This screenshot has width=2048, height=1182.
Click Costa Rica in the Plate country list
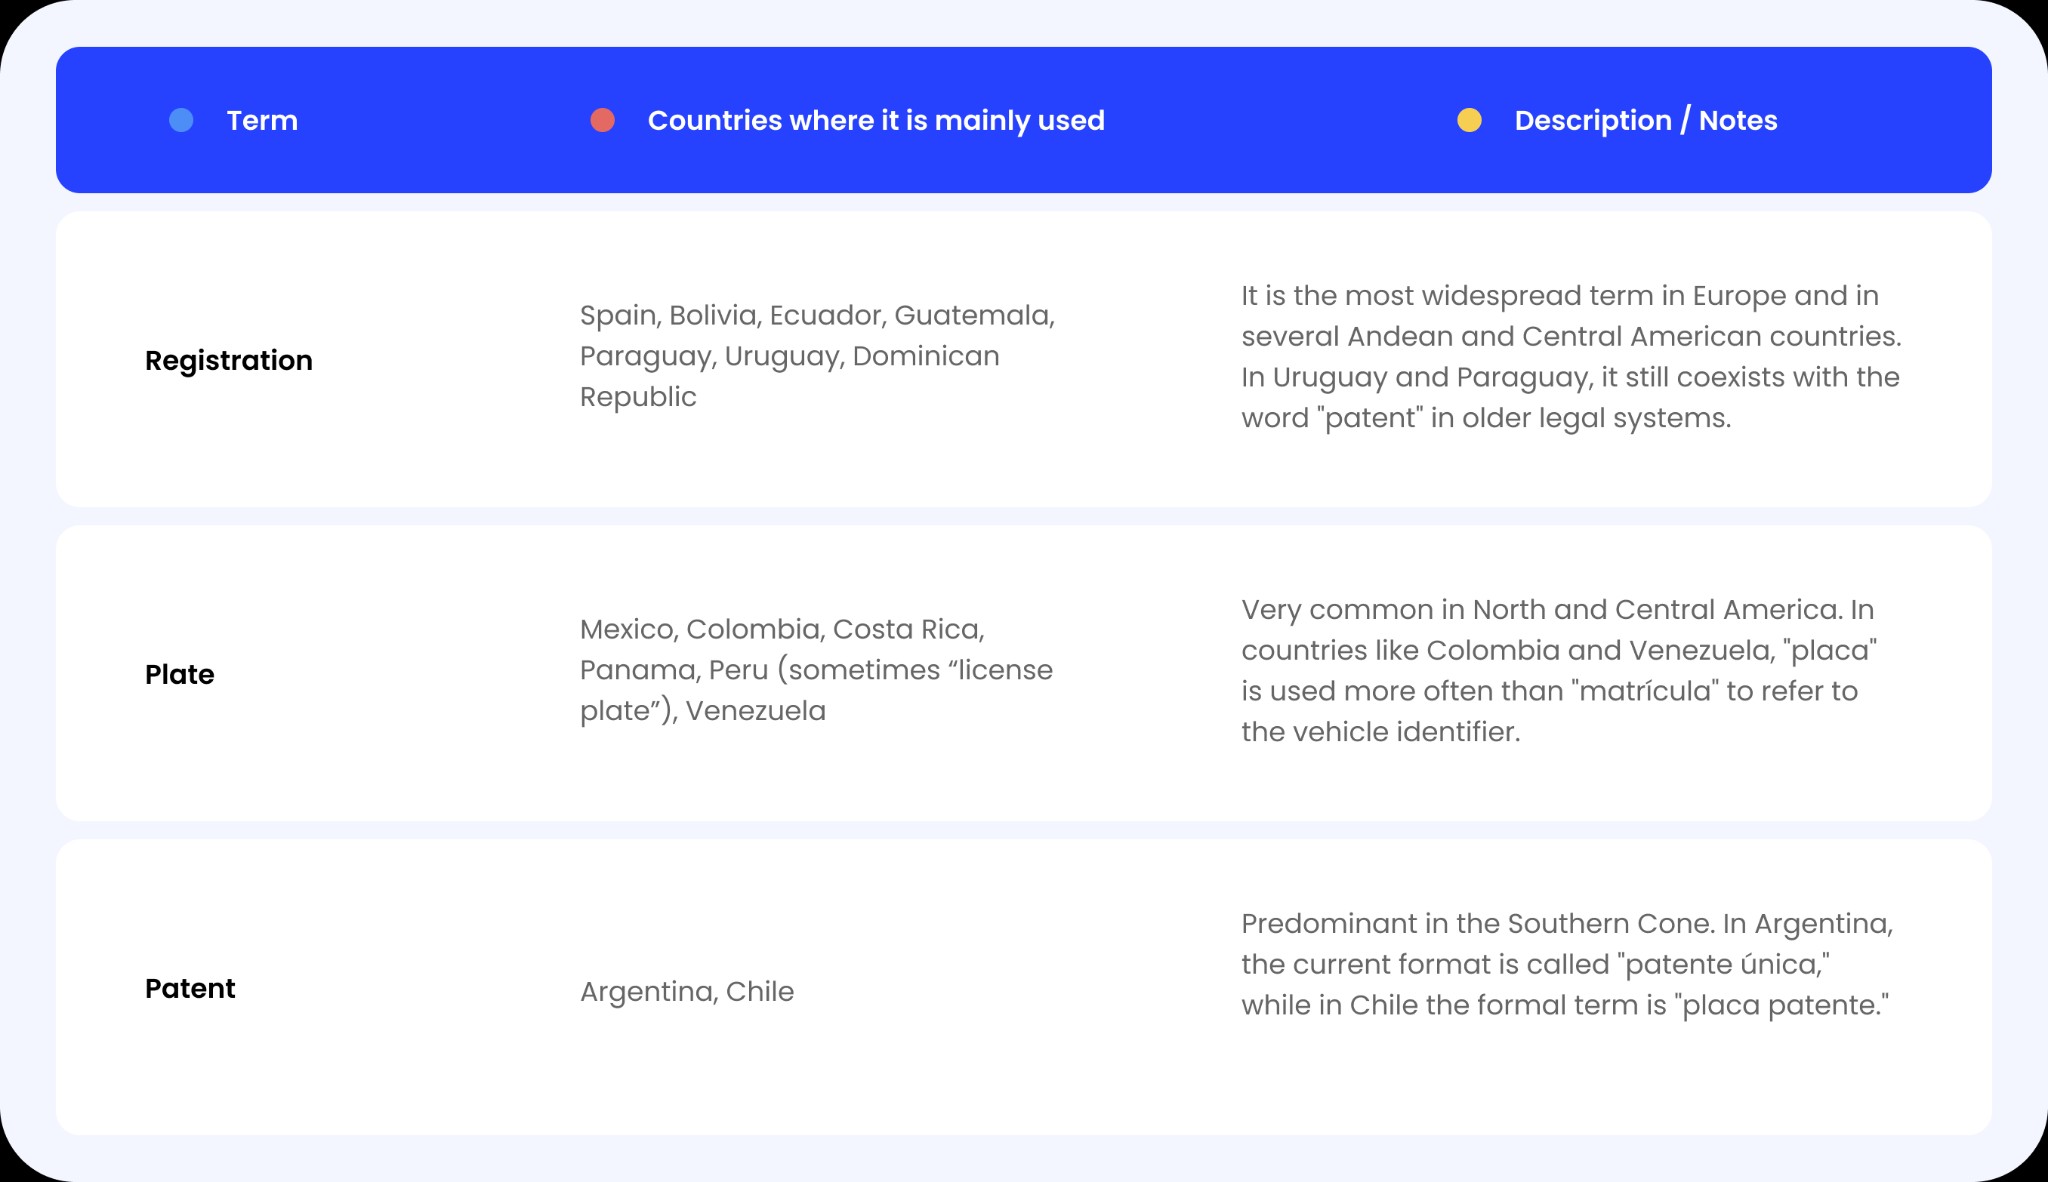pos(907,629)
